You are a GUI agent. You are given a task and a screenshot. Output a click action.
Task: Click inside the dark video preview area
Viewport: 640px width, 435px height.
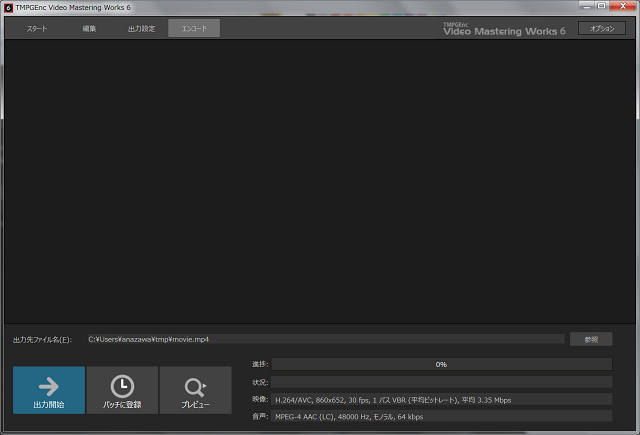coord(320,180)
